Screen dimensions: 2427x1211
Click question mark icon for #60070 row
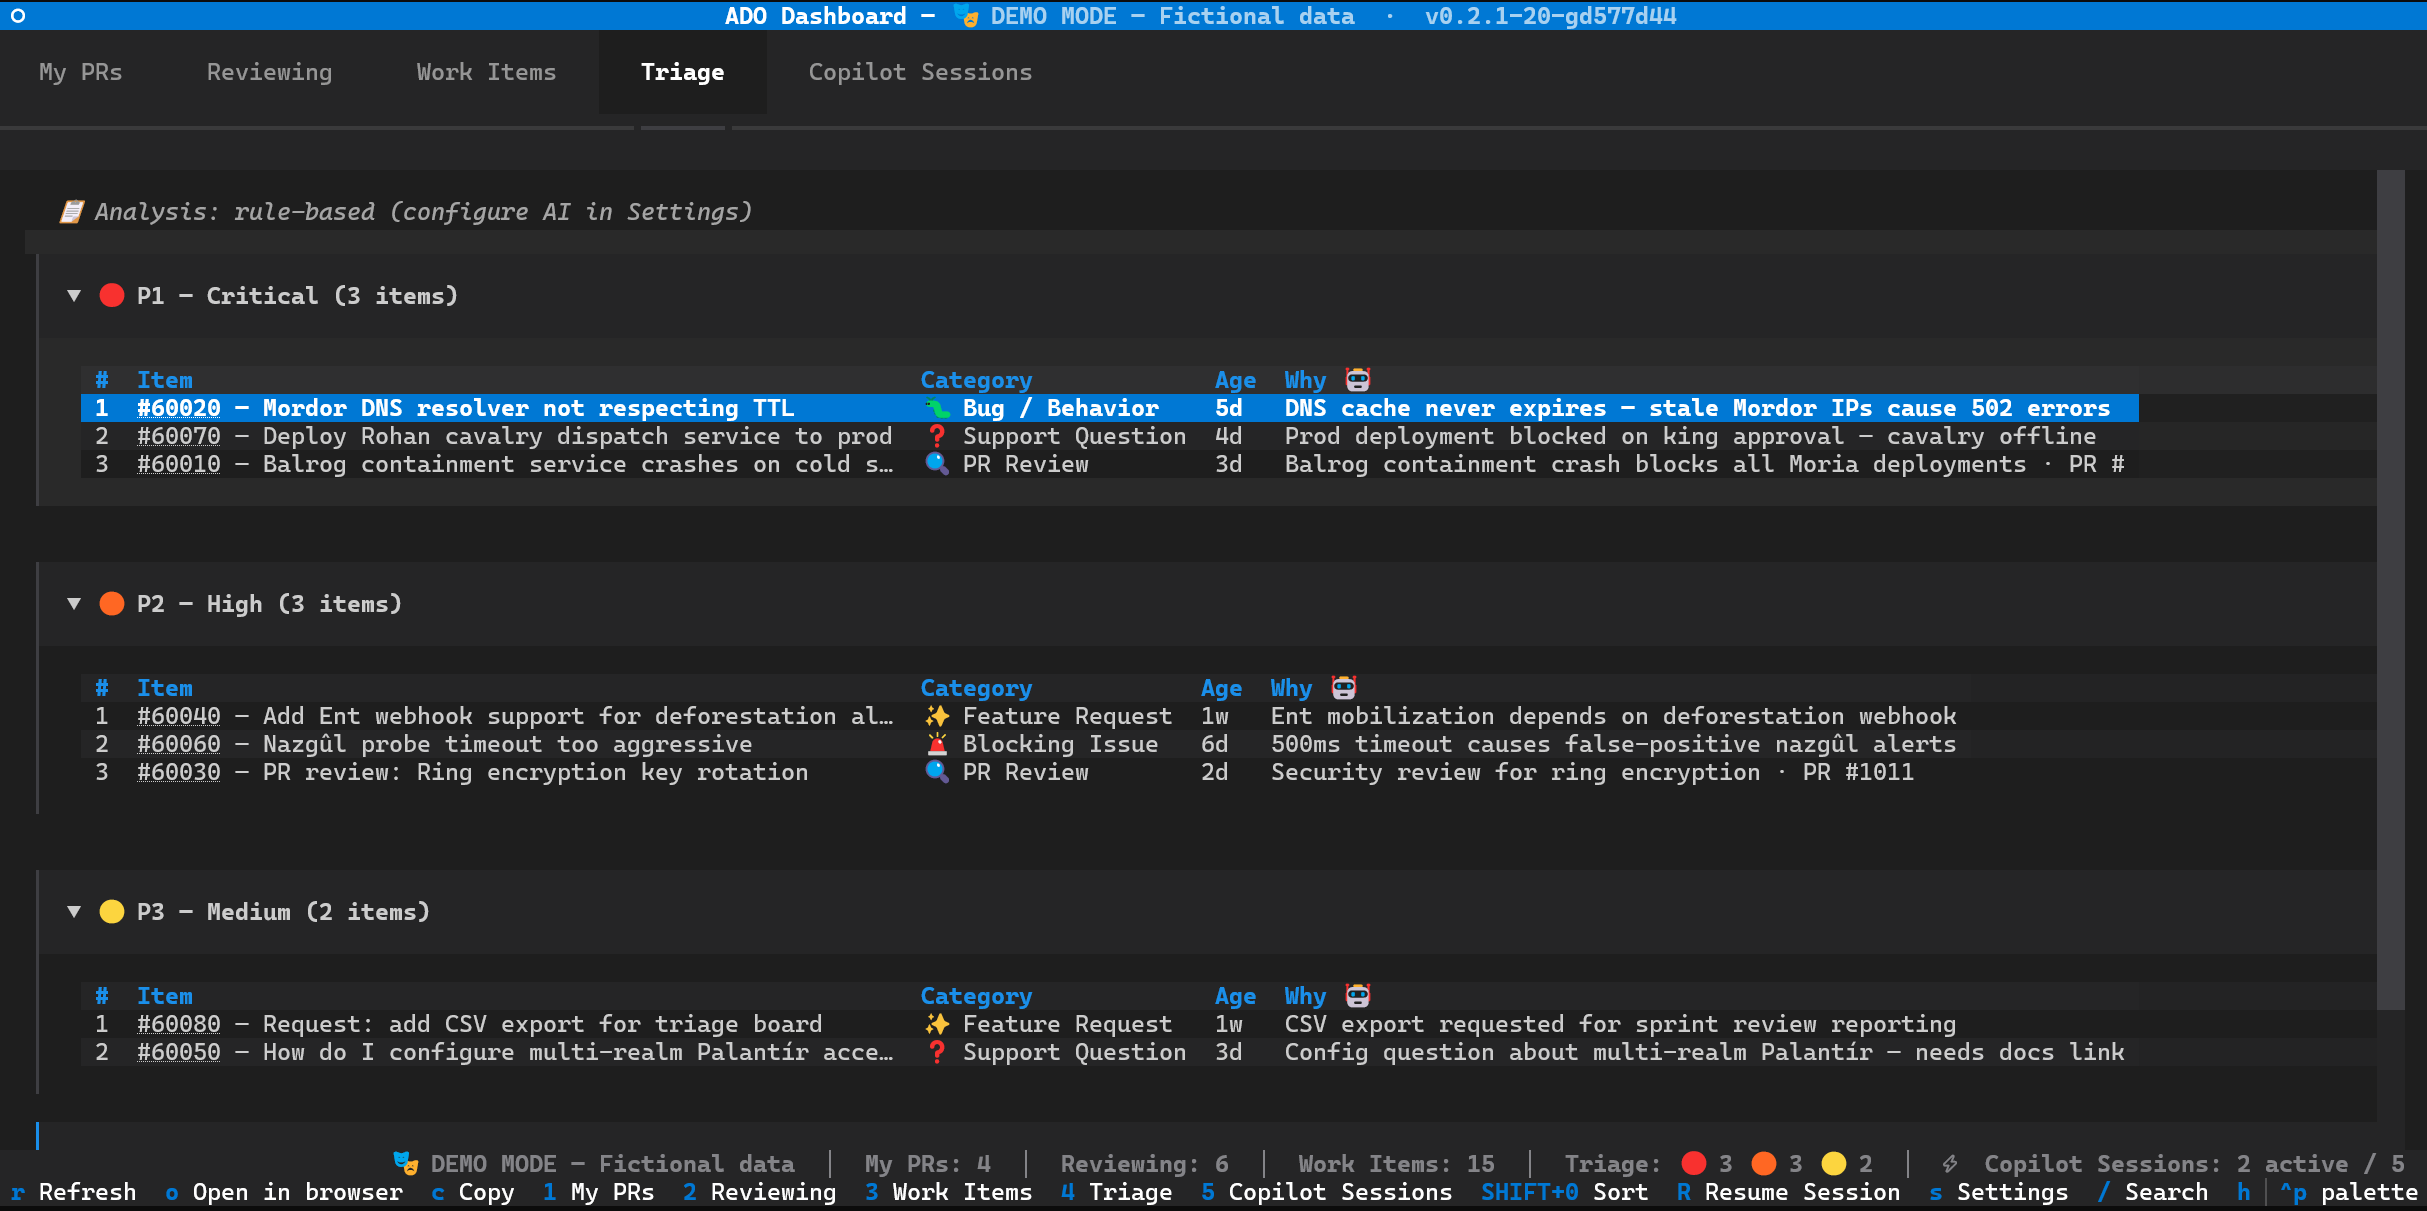click(937, 436)
